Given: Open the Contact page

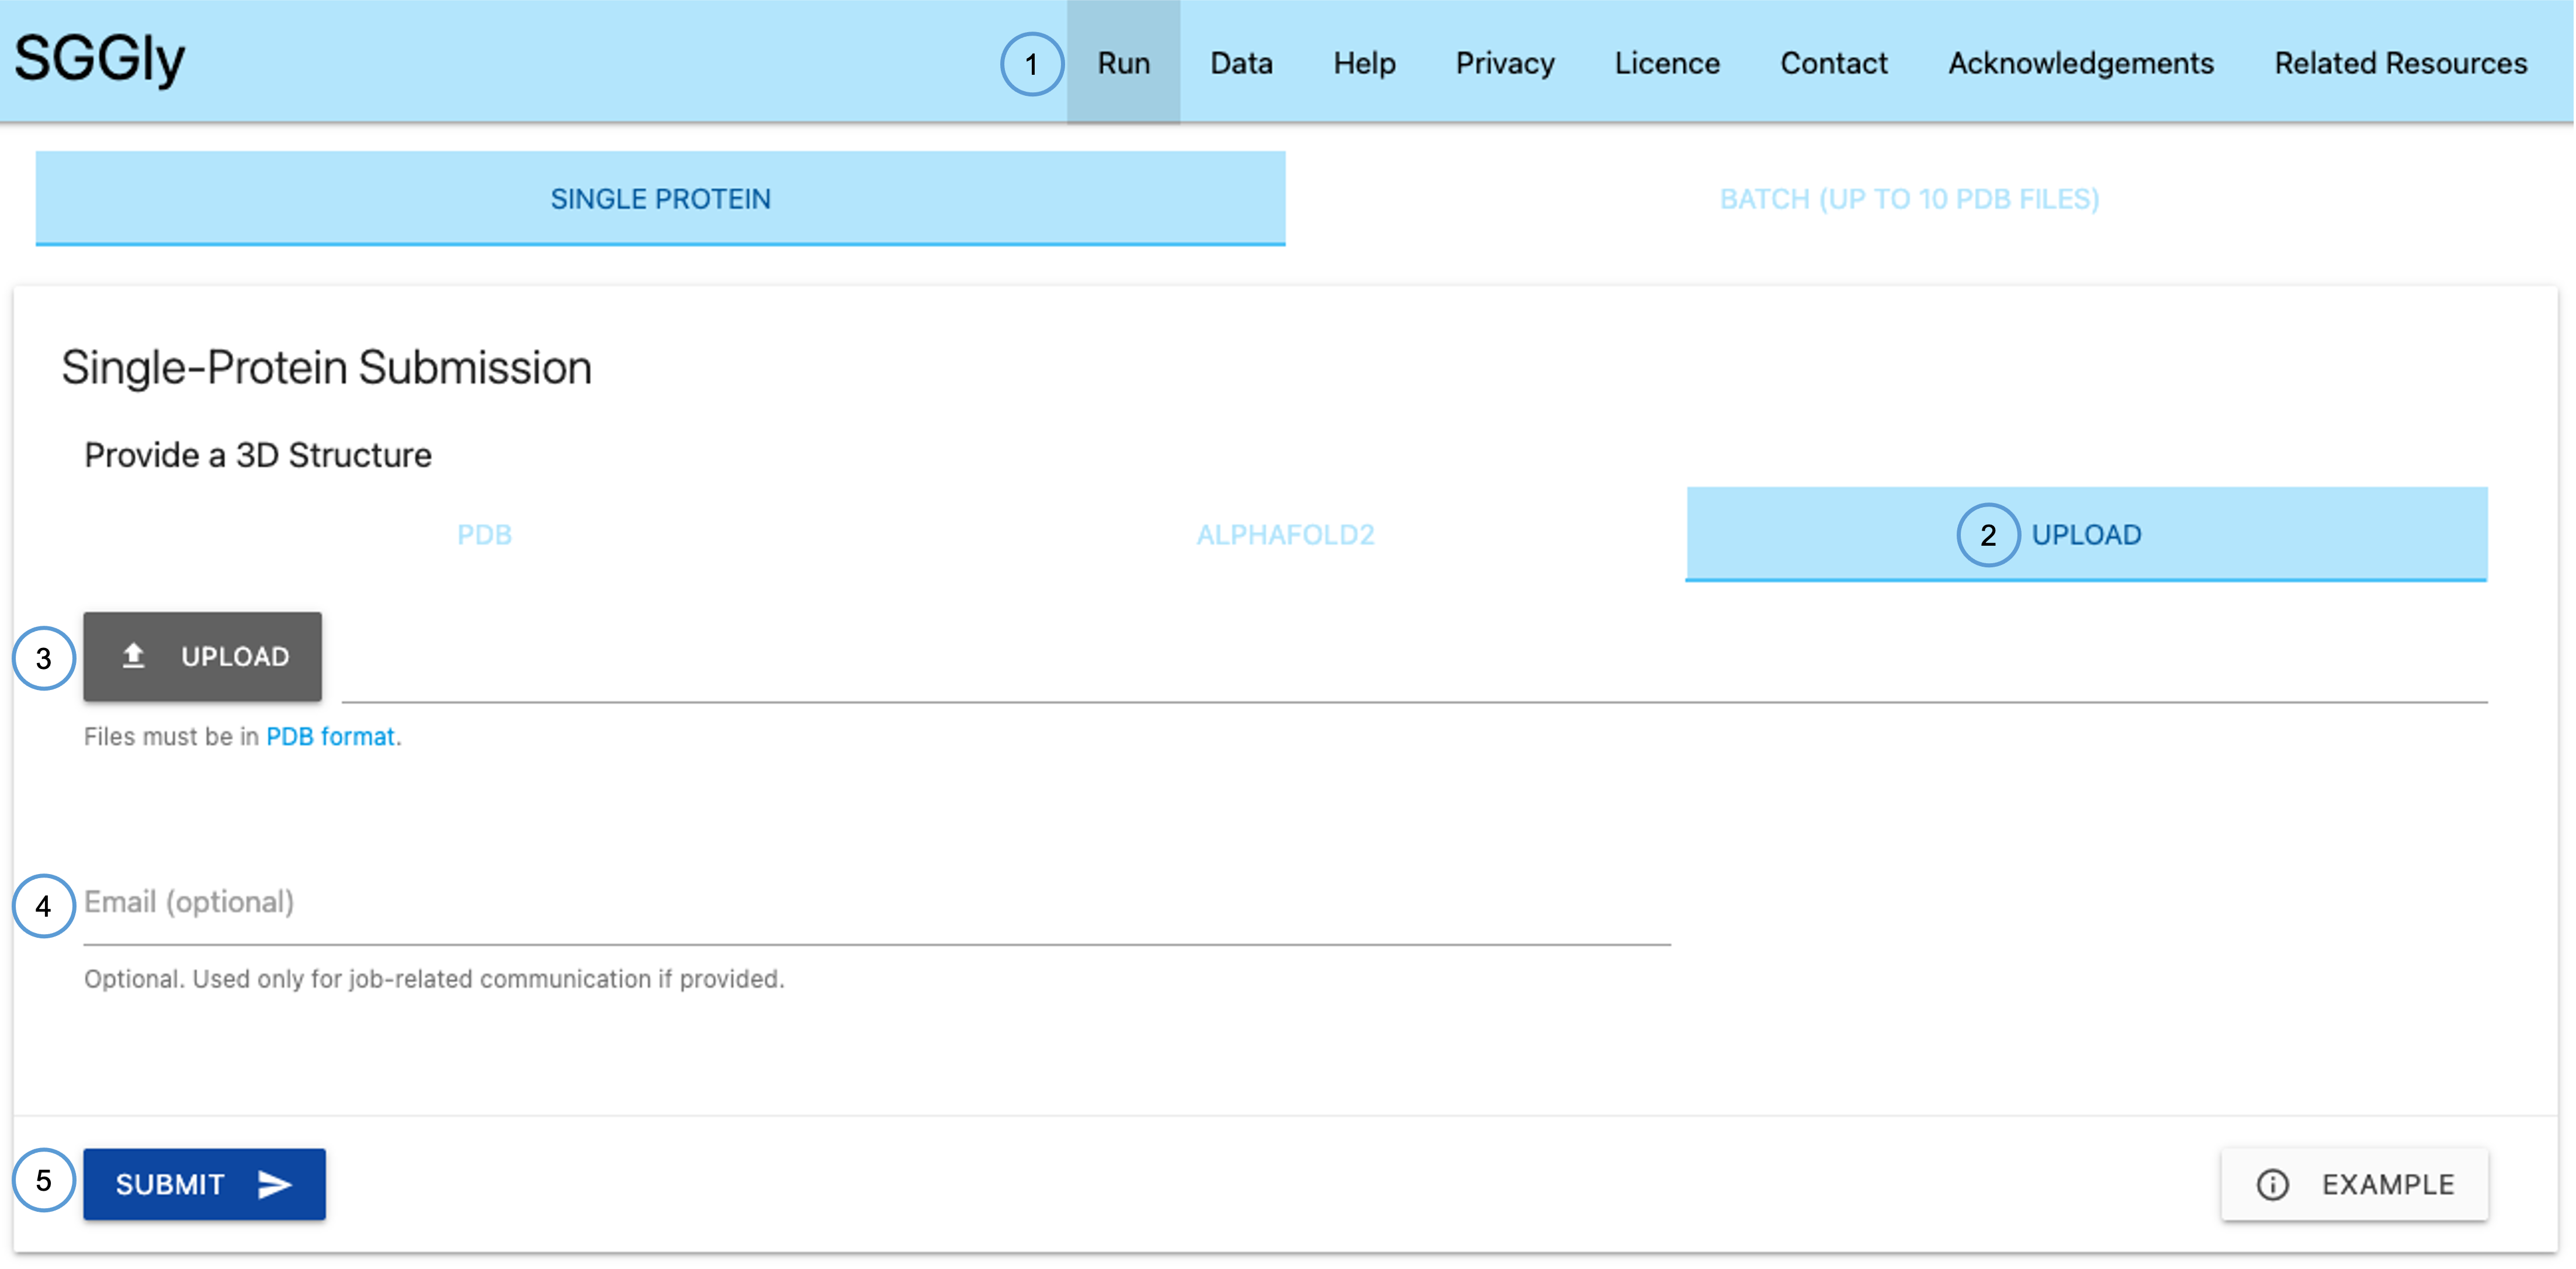Looking at the screenshot, I should coord(1833,63).
